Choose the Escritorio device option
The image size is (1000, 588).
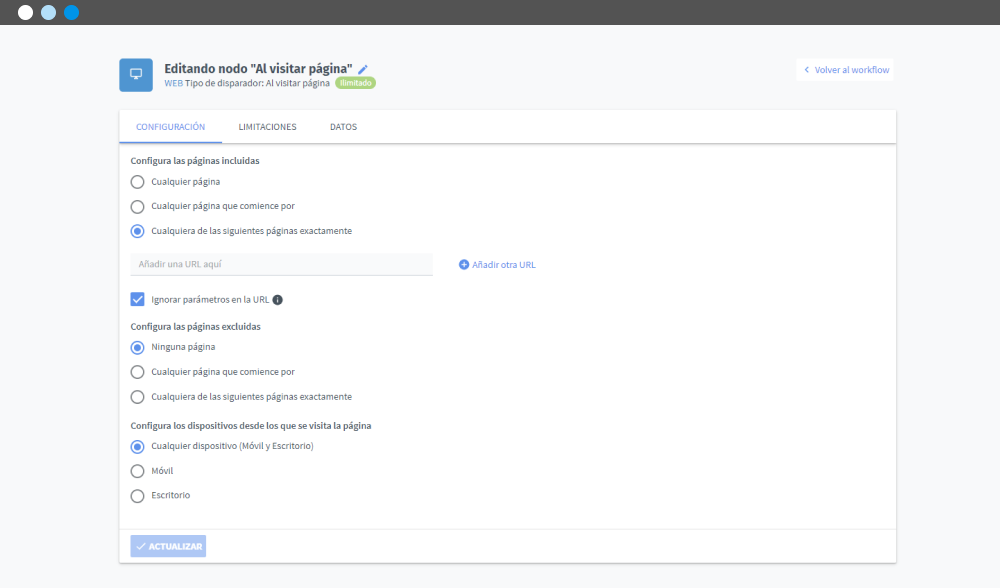click(x=138, y=495)
